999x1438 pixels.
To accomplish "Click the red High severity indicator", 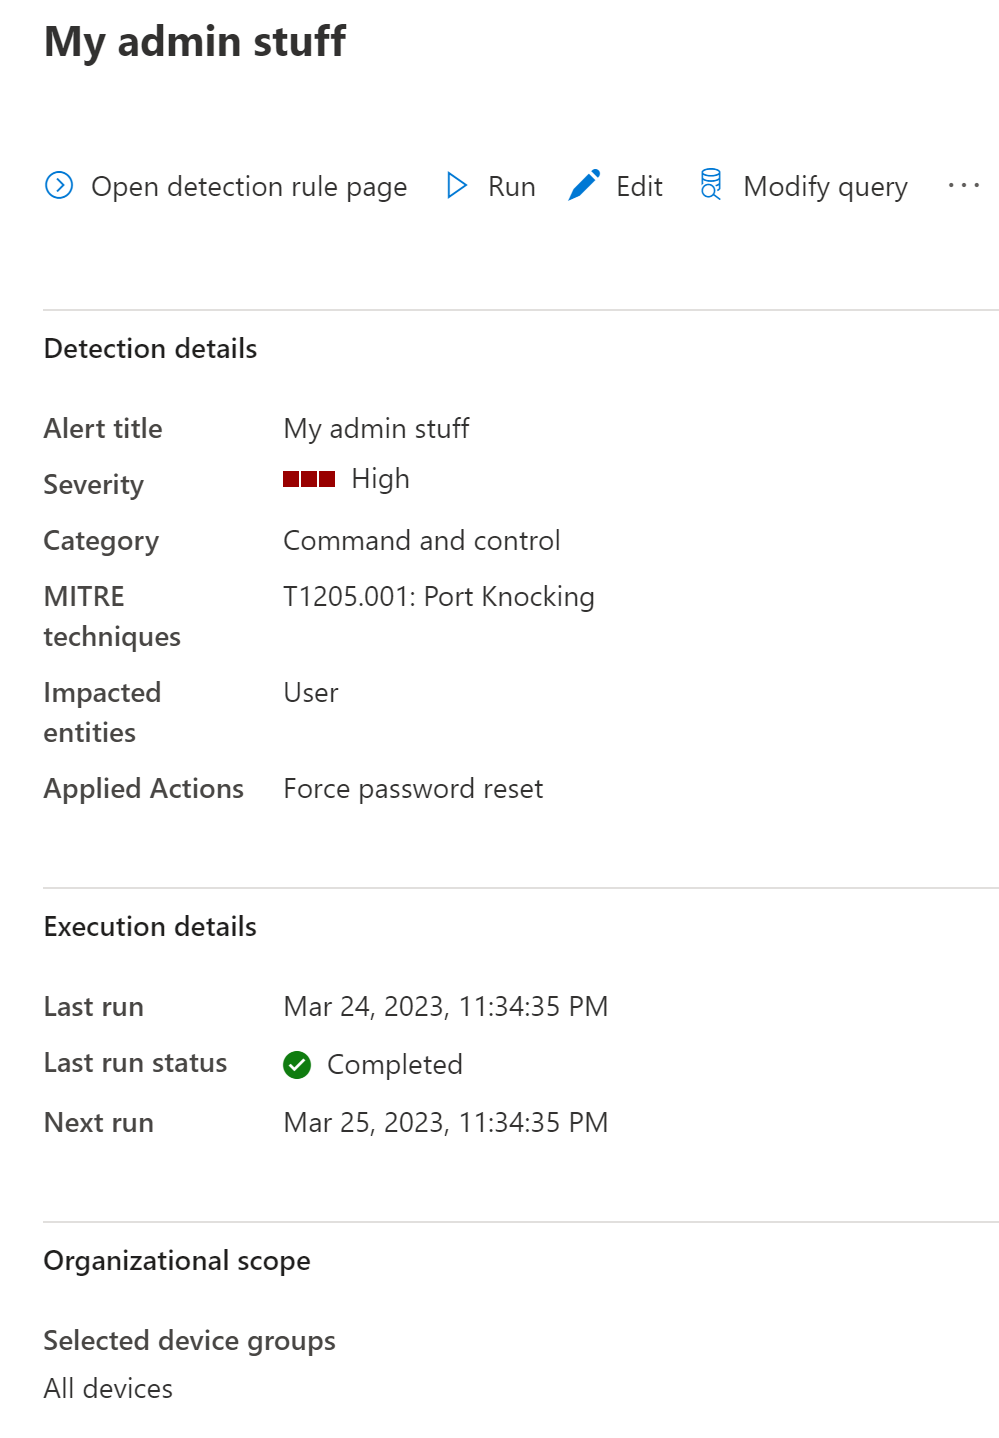I will pyautogui.click(x=309, y=480).
